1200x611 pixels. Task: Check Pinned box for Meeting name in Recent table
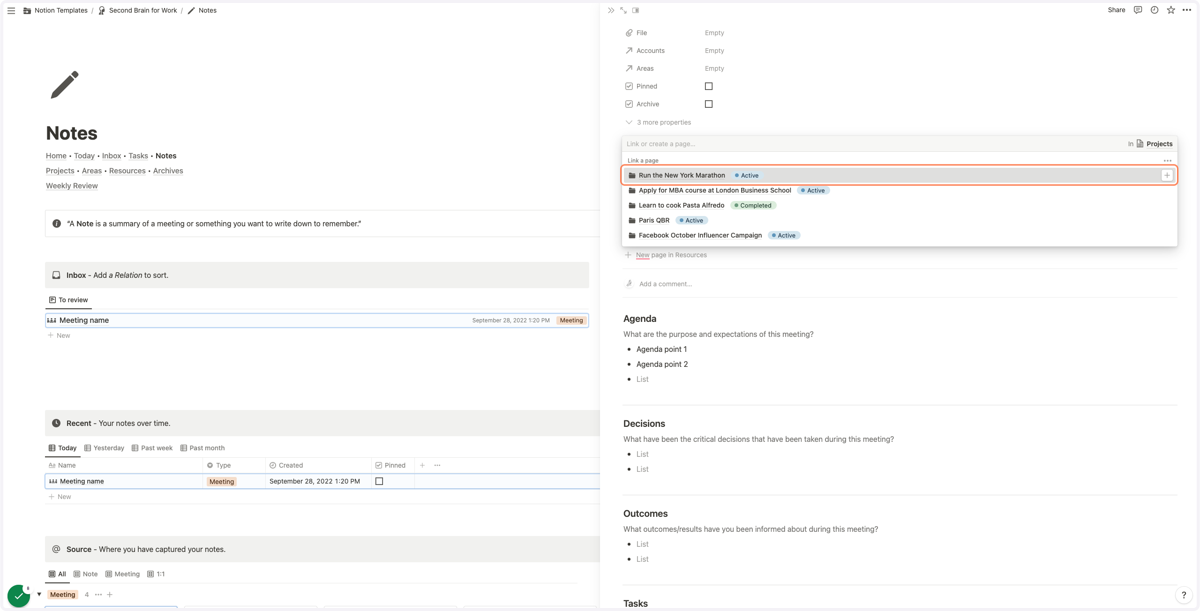tap(379, 481)
